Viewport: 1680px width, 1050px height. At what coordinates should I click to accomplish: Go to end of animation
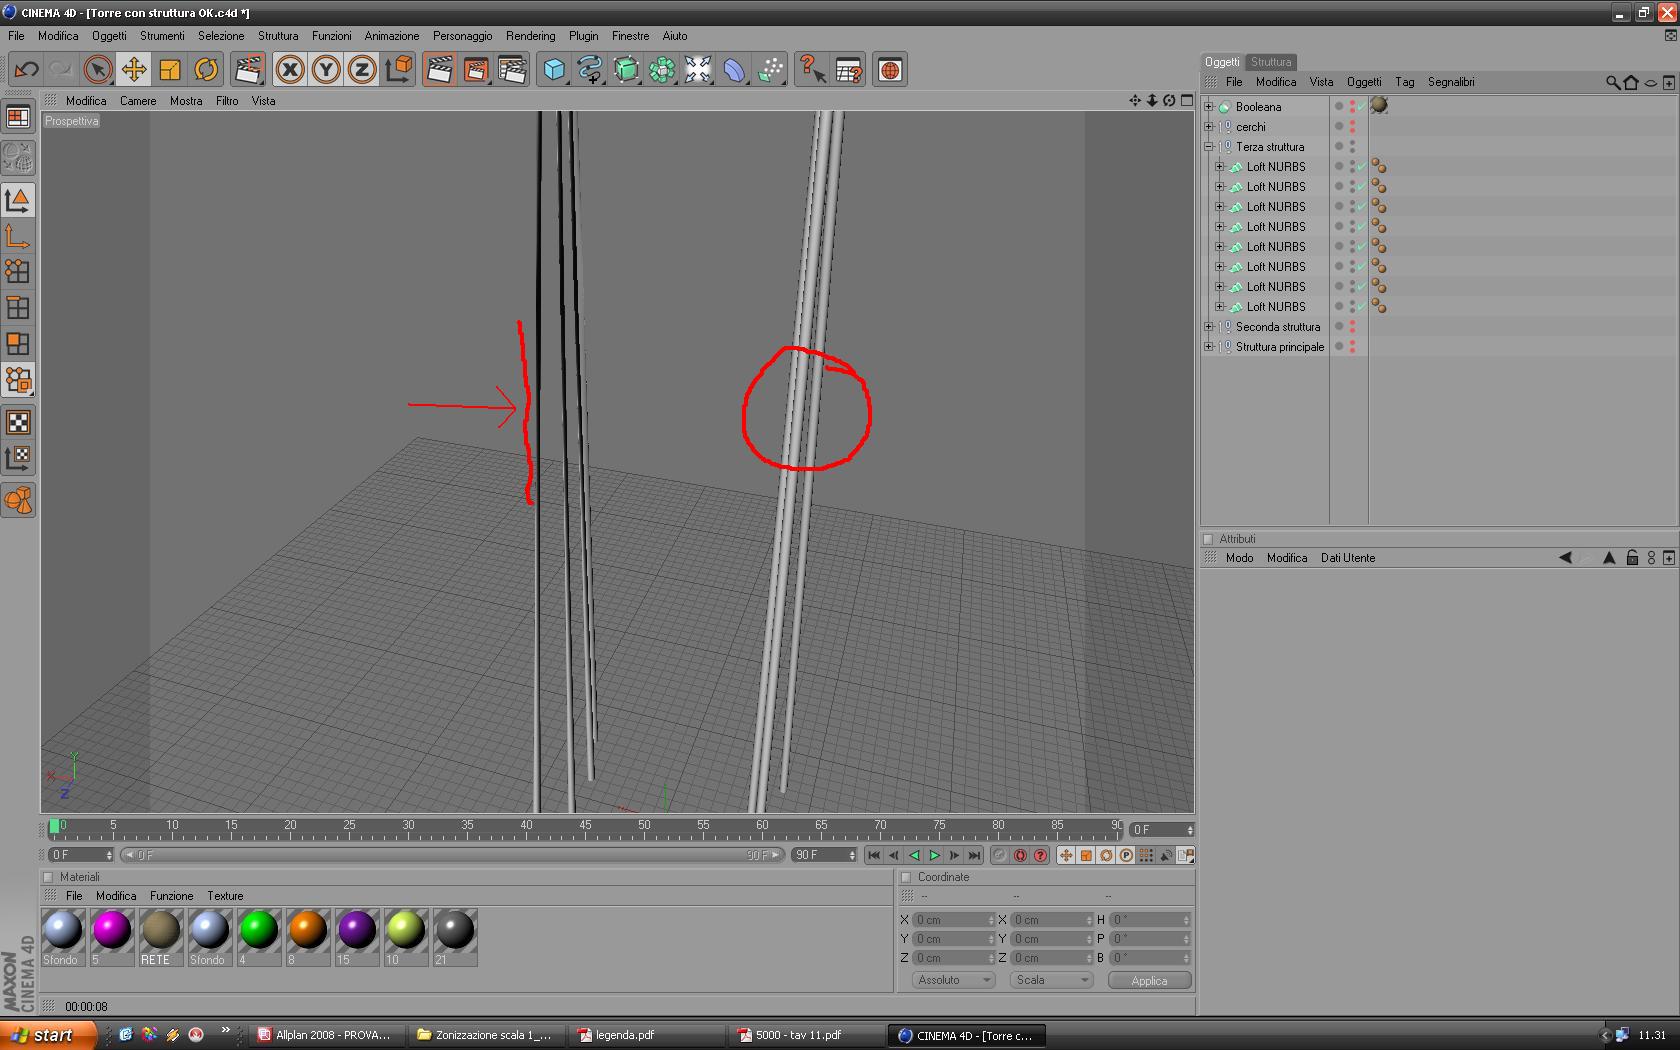[974, 855]
